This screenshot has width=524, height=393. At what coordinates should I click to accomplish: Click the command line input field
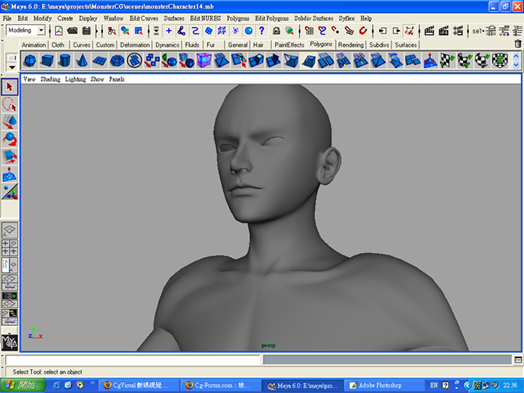click(x=133, y=360)
